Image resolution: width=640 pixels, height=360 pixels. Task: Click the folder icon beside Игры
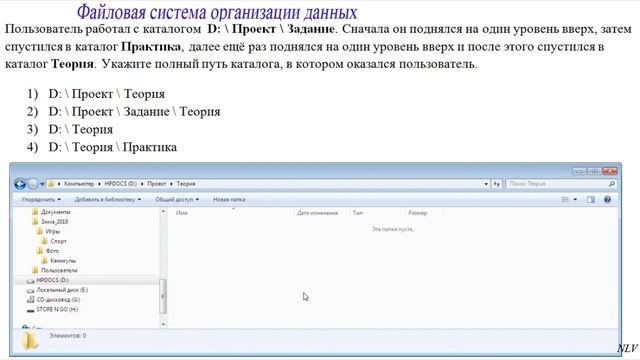coord(40,231)
